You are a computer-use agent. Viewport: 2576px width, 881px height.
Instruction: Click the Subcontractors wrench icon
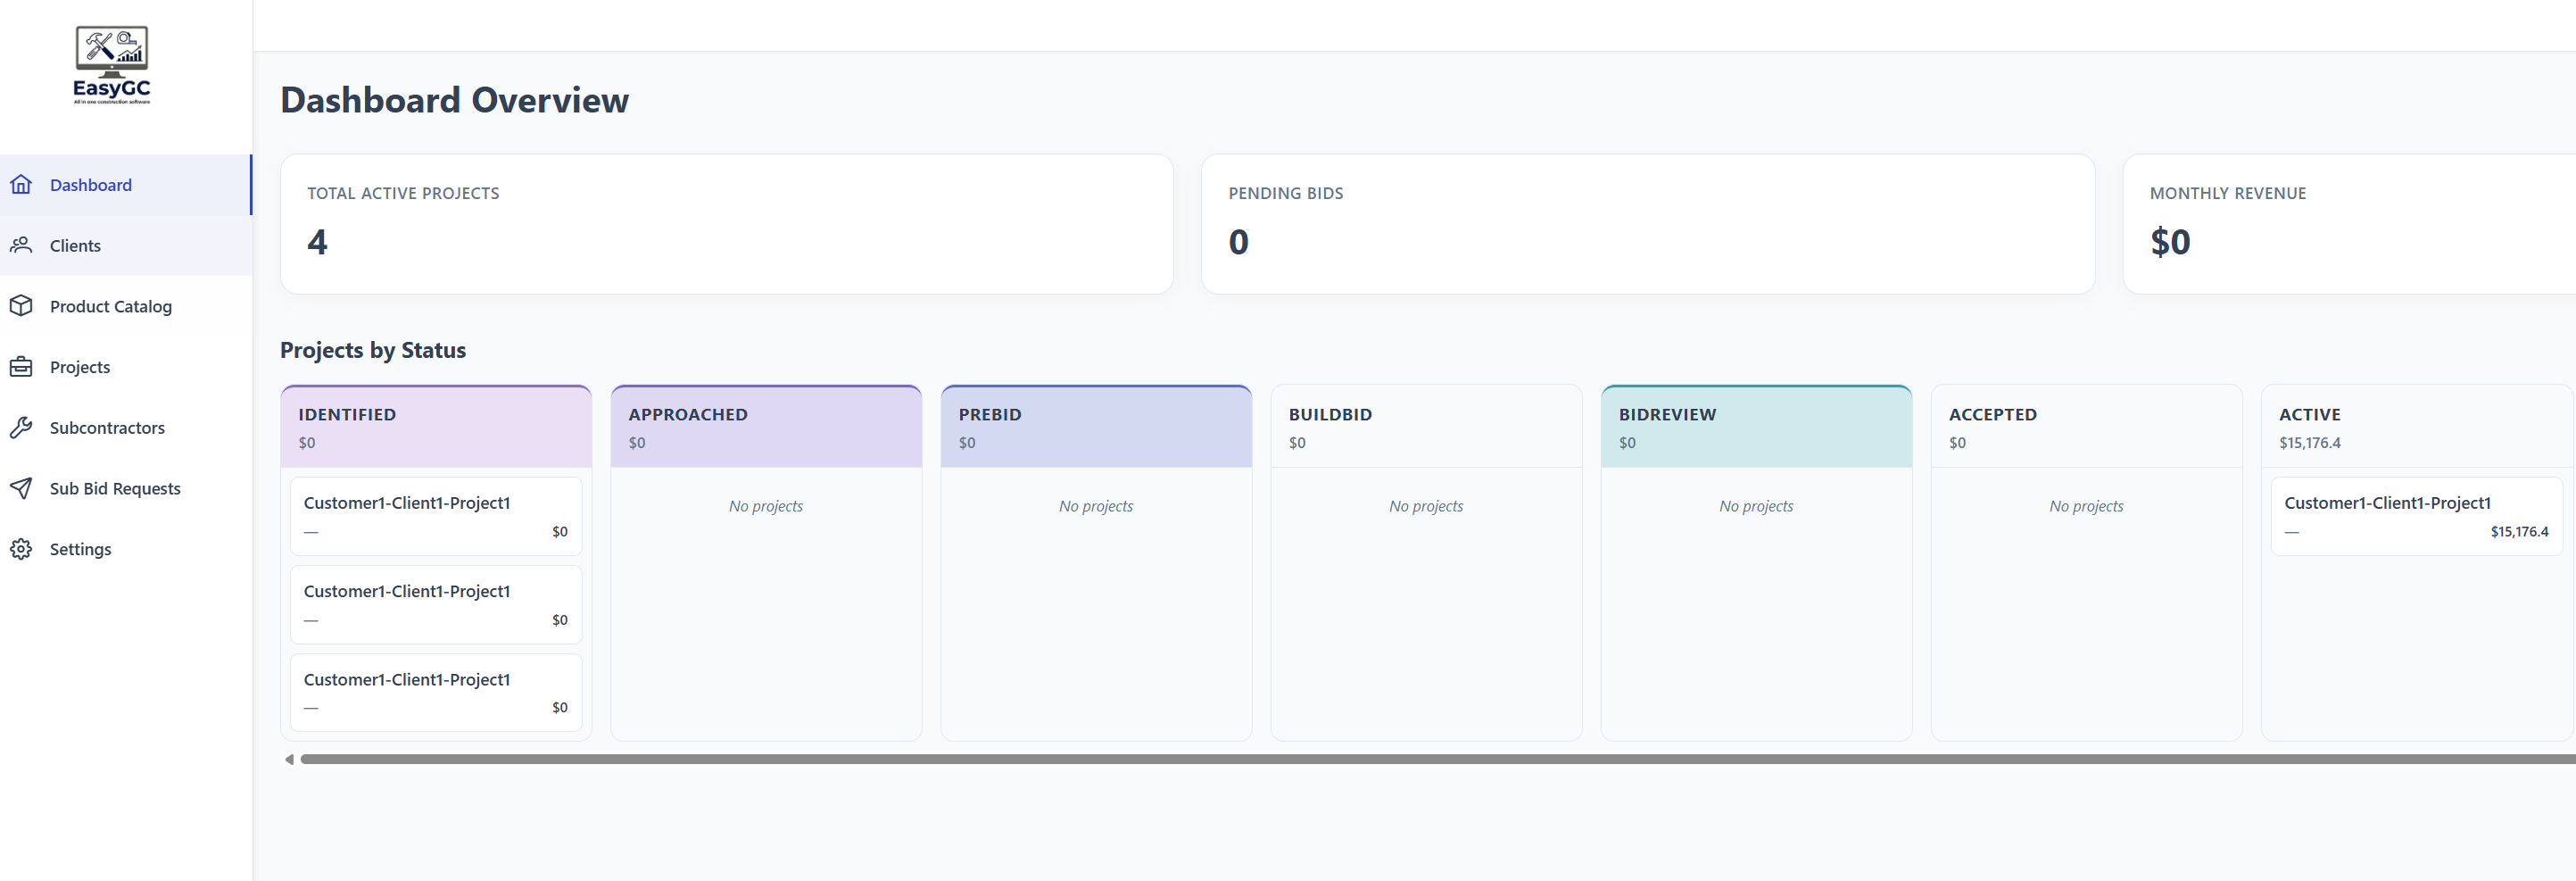click(x=21, y=428)
